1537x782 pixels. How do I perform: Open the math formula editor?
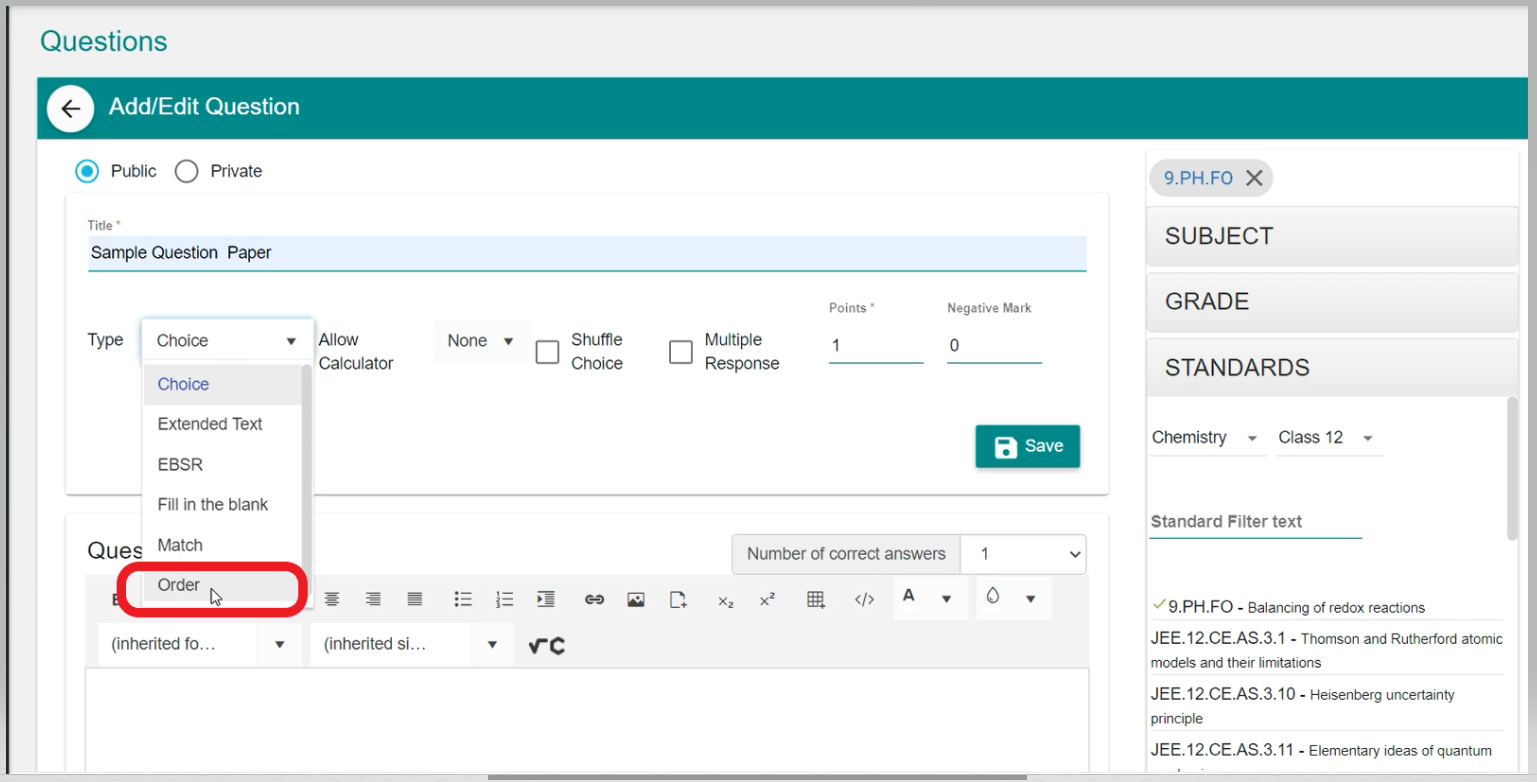547,646
